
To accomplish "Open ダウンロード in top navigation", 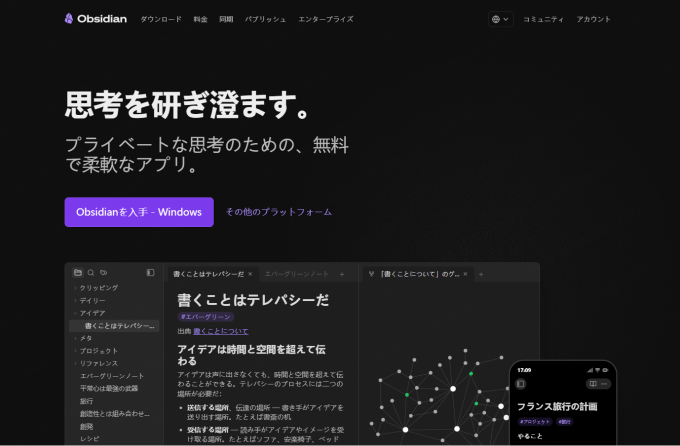I will click(x=161, y=19).
